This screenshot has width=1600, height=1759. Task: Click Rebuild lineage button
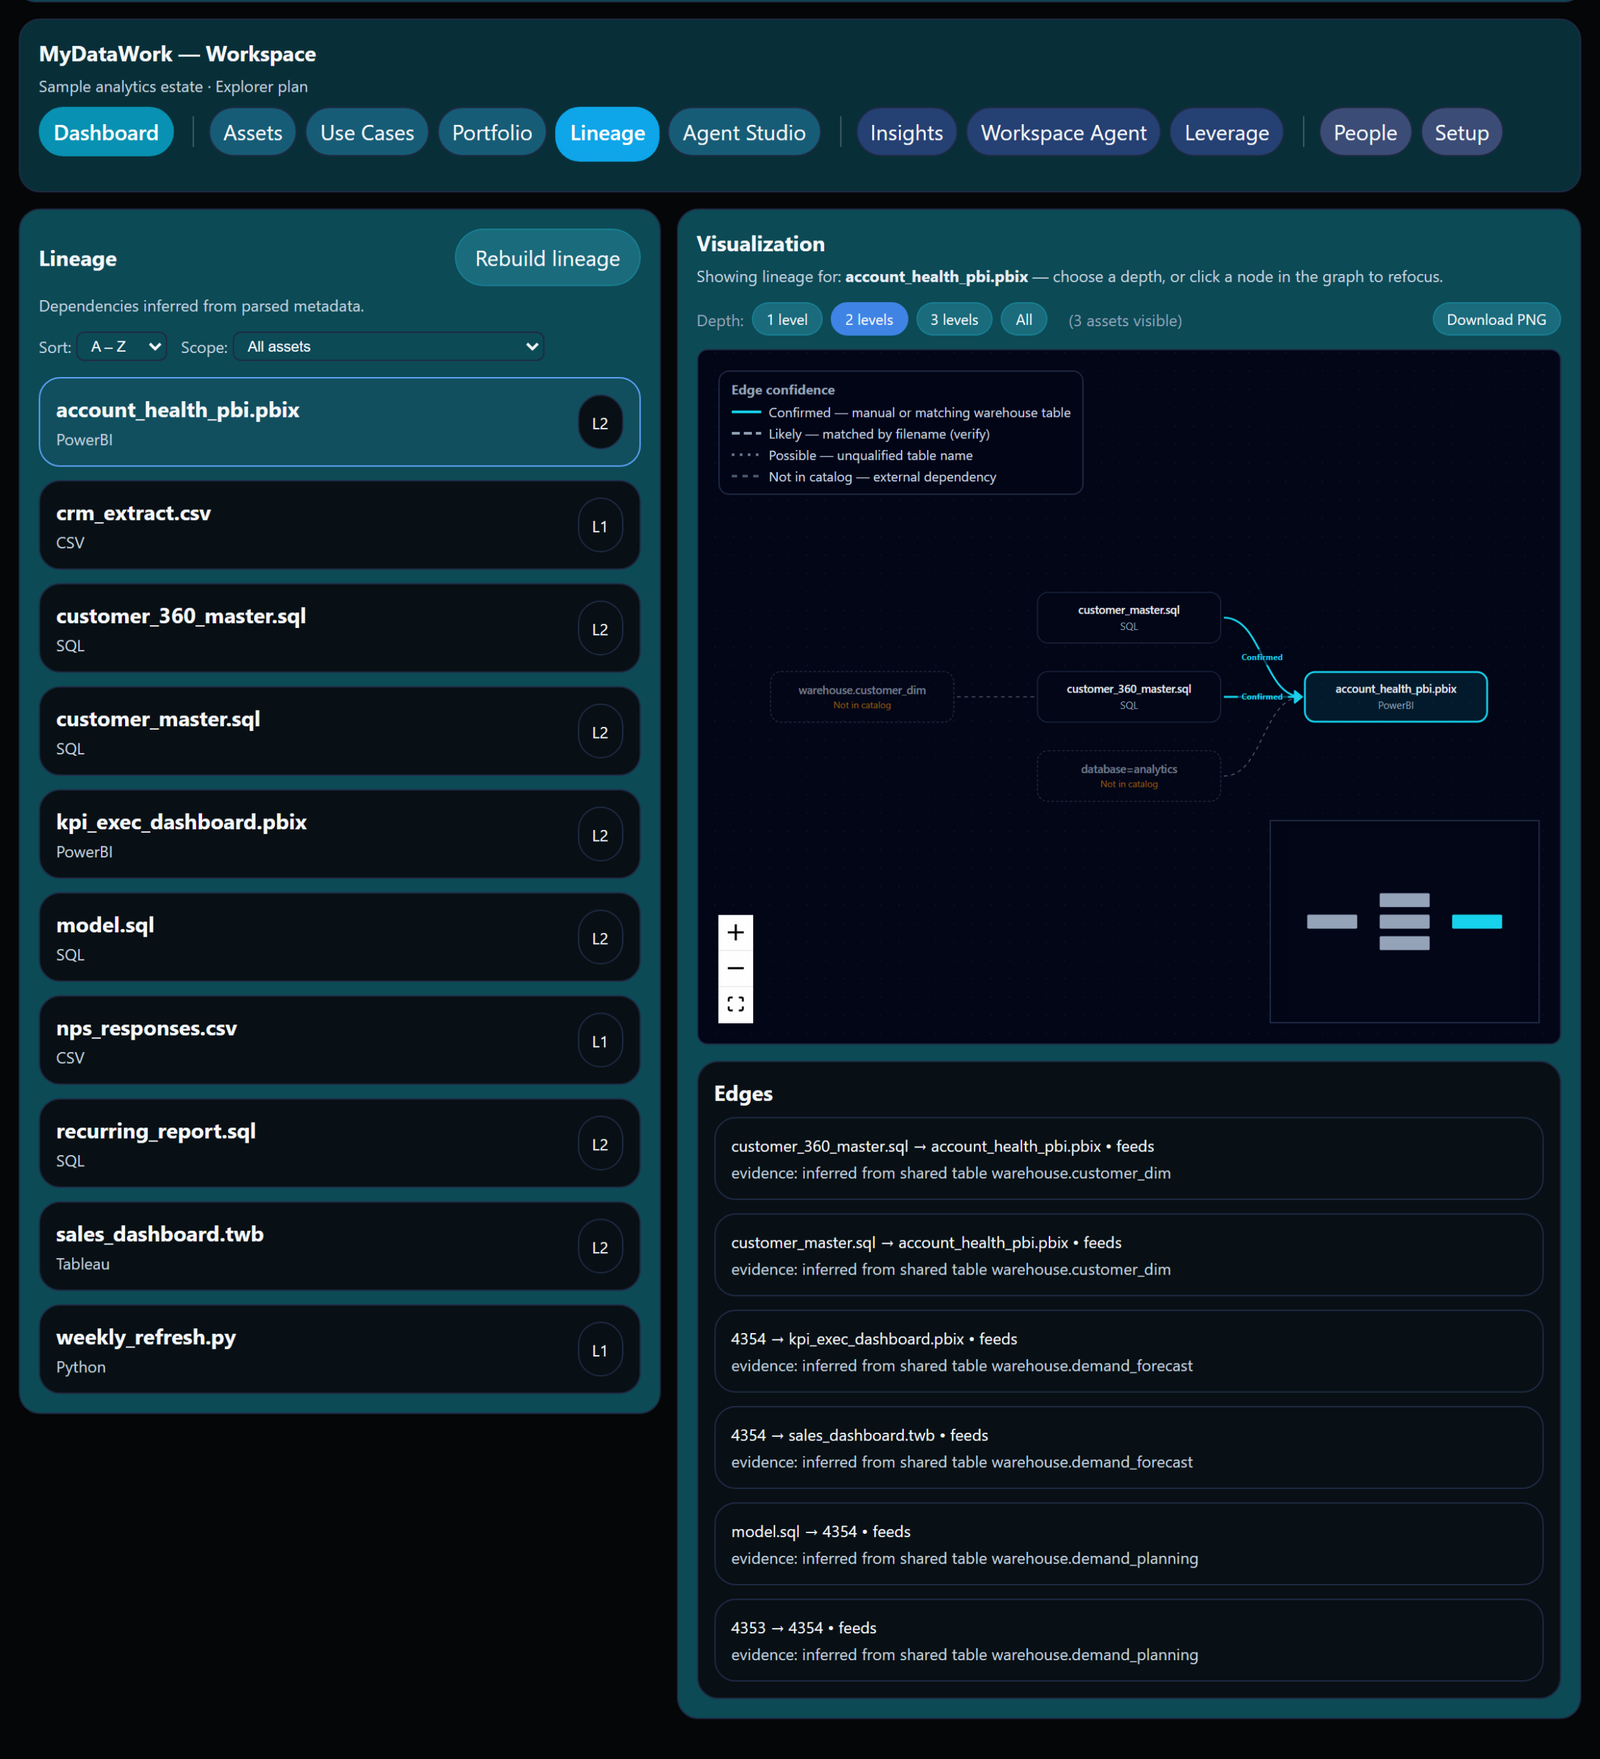point(547,258)
